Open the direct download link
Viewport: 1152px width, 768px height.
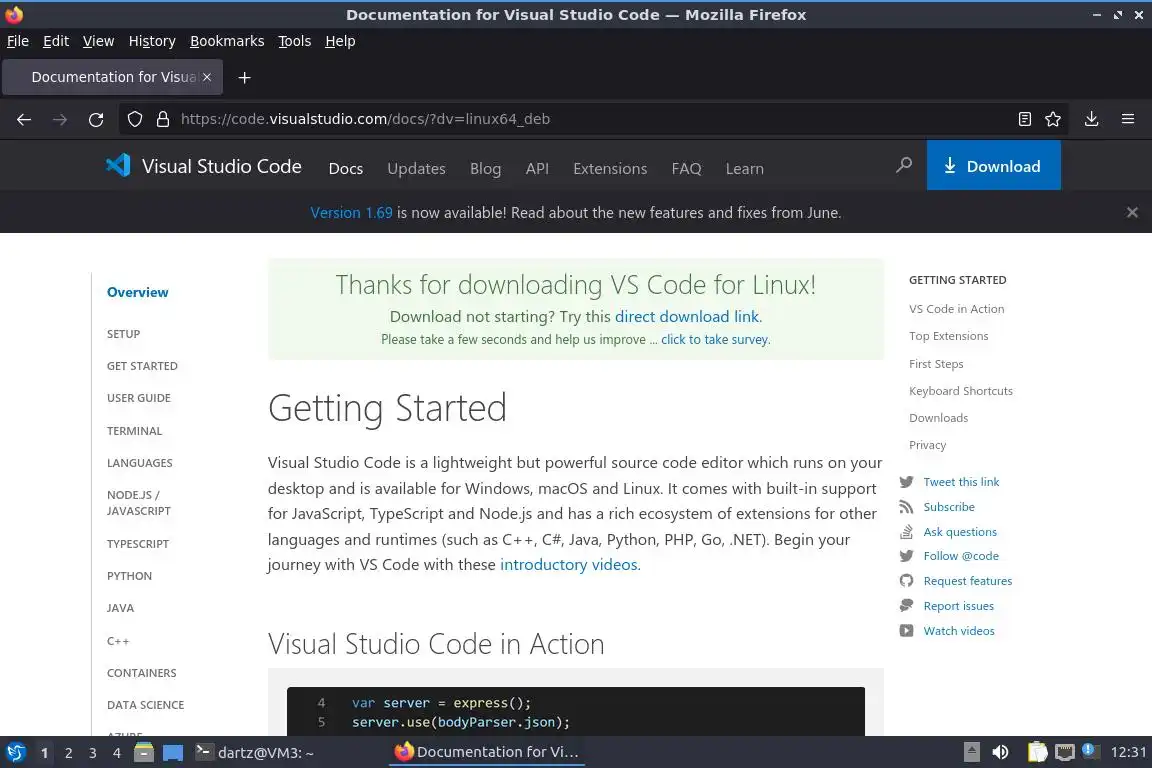pyautogui.click(x=687, y=316)
